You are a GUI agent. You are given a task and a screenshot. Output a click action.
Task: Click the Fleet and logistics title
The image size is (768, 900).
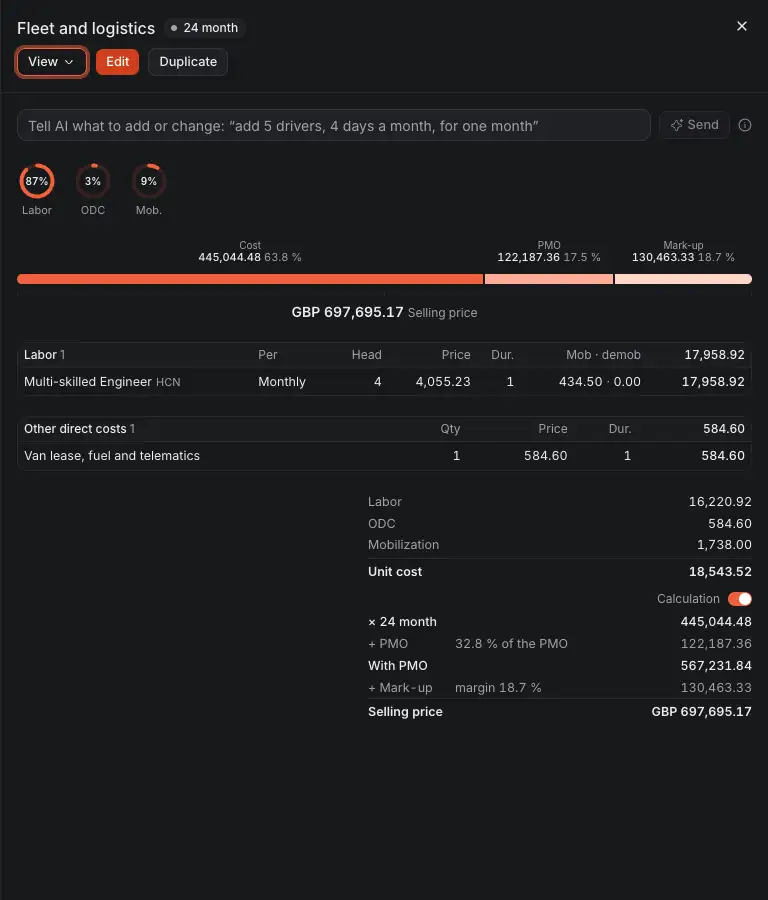[x=86, y=28]
